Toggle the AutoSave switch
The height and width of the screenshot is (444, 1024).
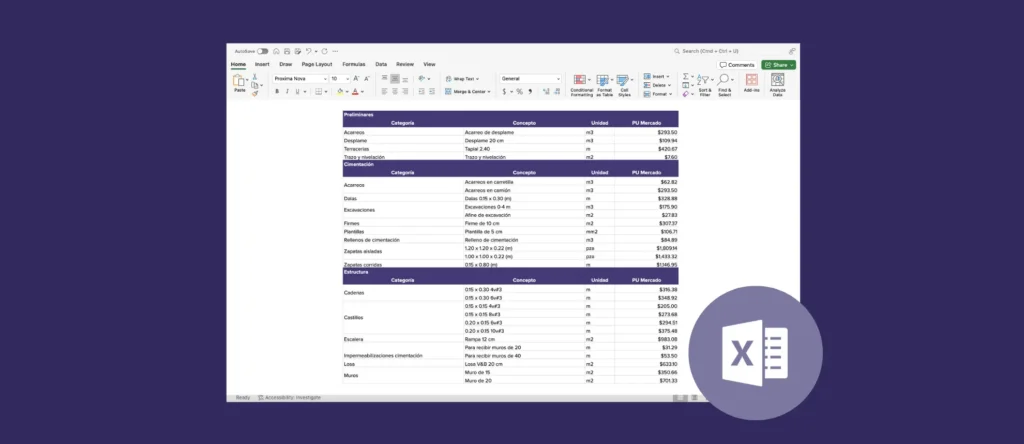262,50
